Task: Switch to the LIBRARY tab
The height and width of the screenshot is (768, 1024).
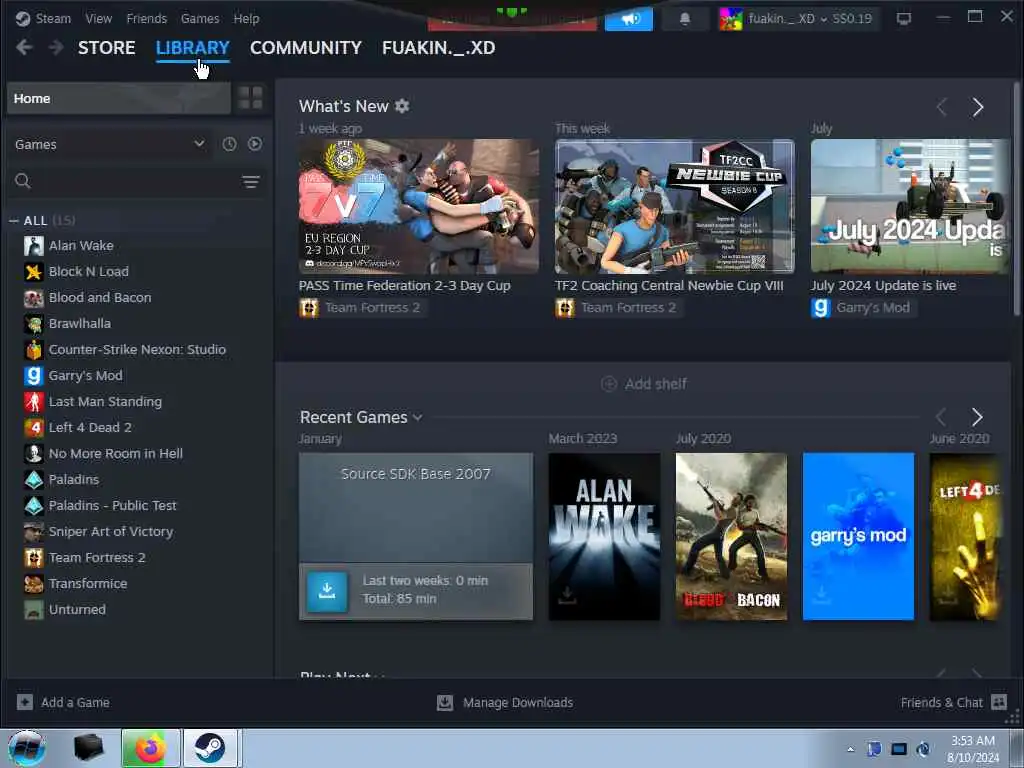Action: tap(193, 48)
